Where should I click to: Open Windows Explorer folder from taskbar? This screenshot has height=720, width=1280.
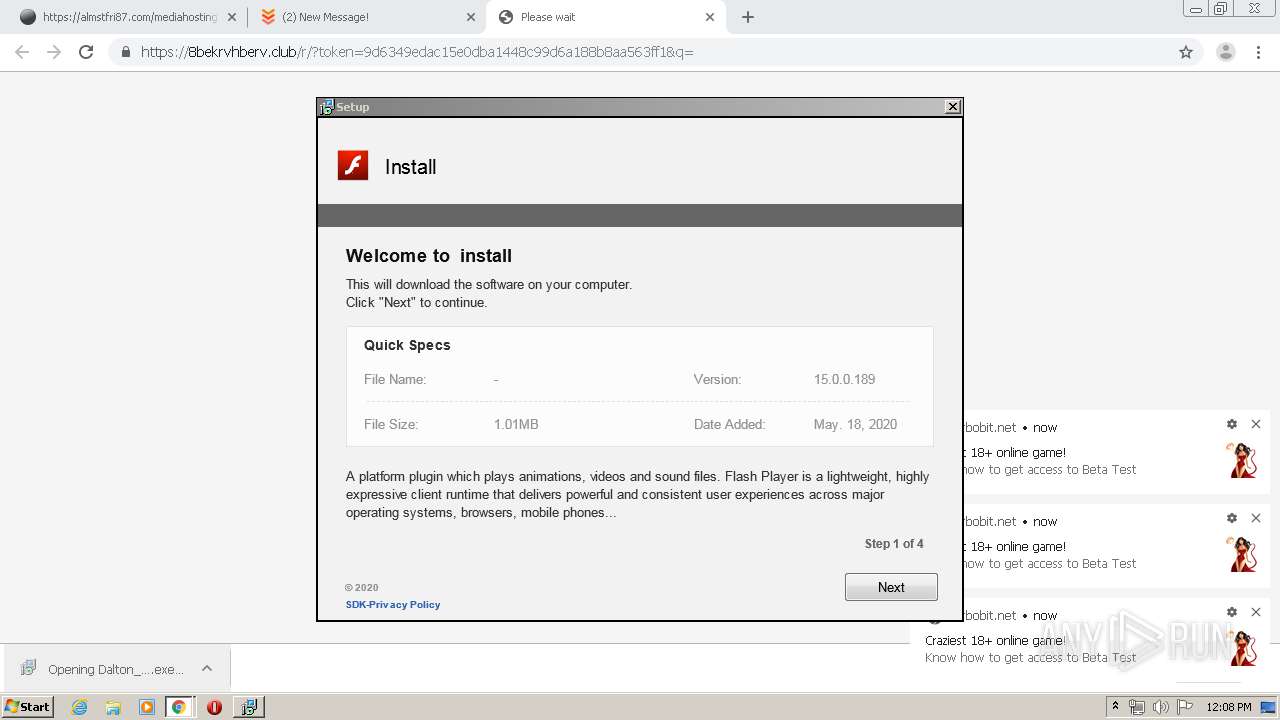pos(112,707)
